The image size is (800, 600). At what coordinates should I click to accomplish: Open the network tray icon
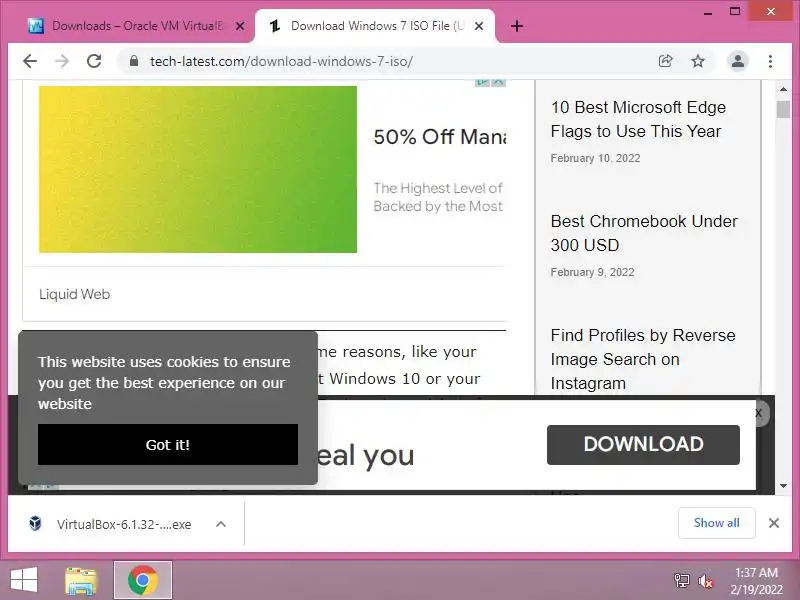tap(681, 581)
